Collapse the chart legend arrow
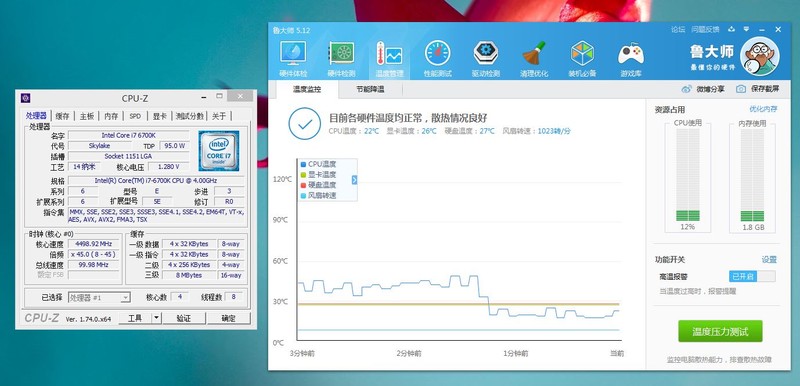Screen dimensions: 800x386 click(355, 180)
